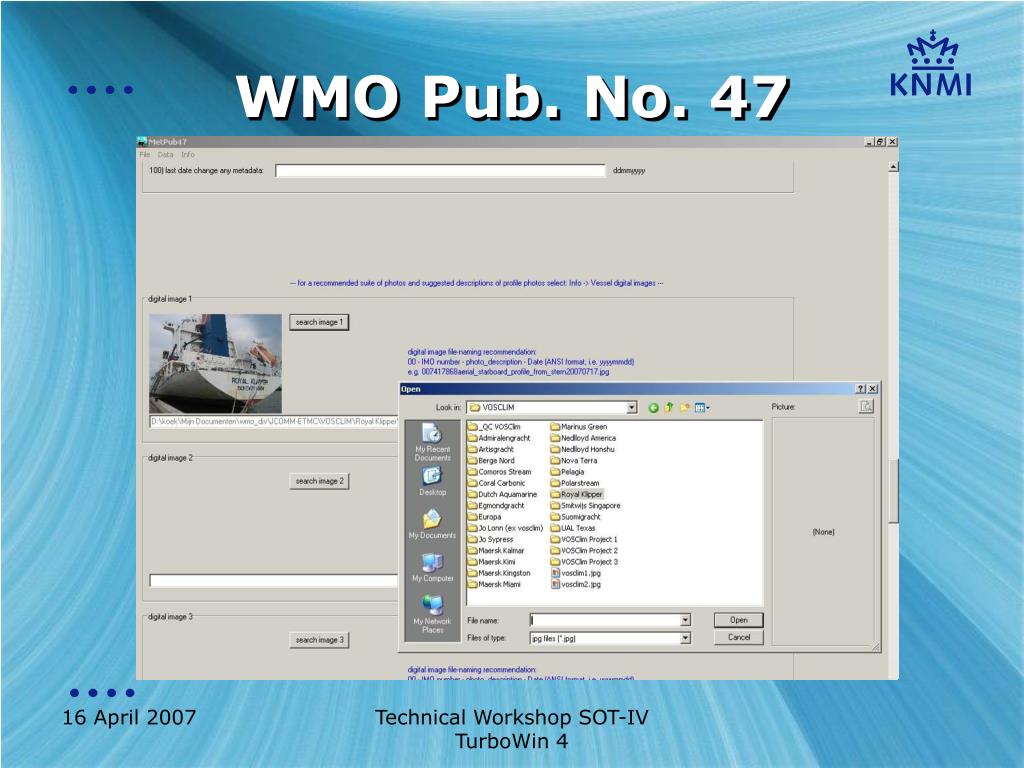Click the Royal Klipper ship thumbnail

(x=216, y=363)
